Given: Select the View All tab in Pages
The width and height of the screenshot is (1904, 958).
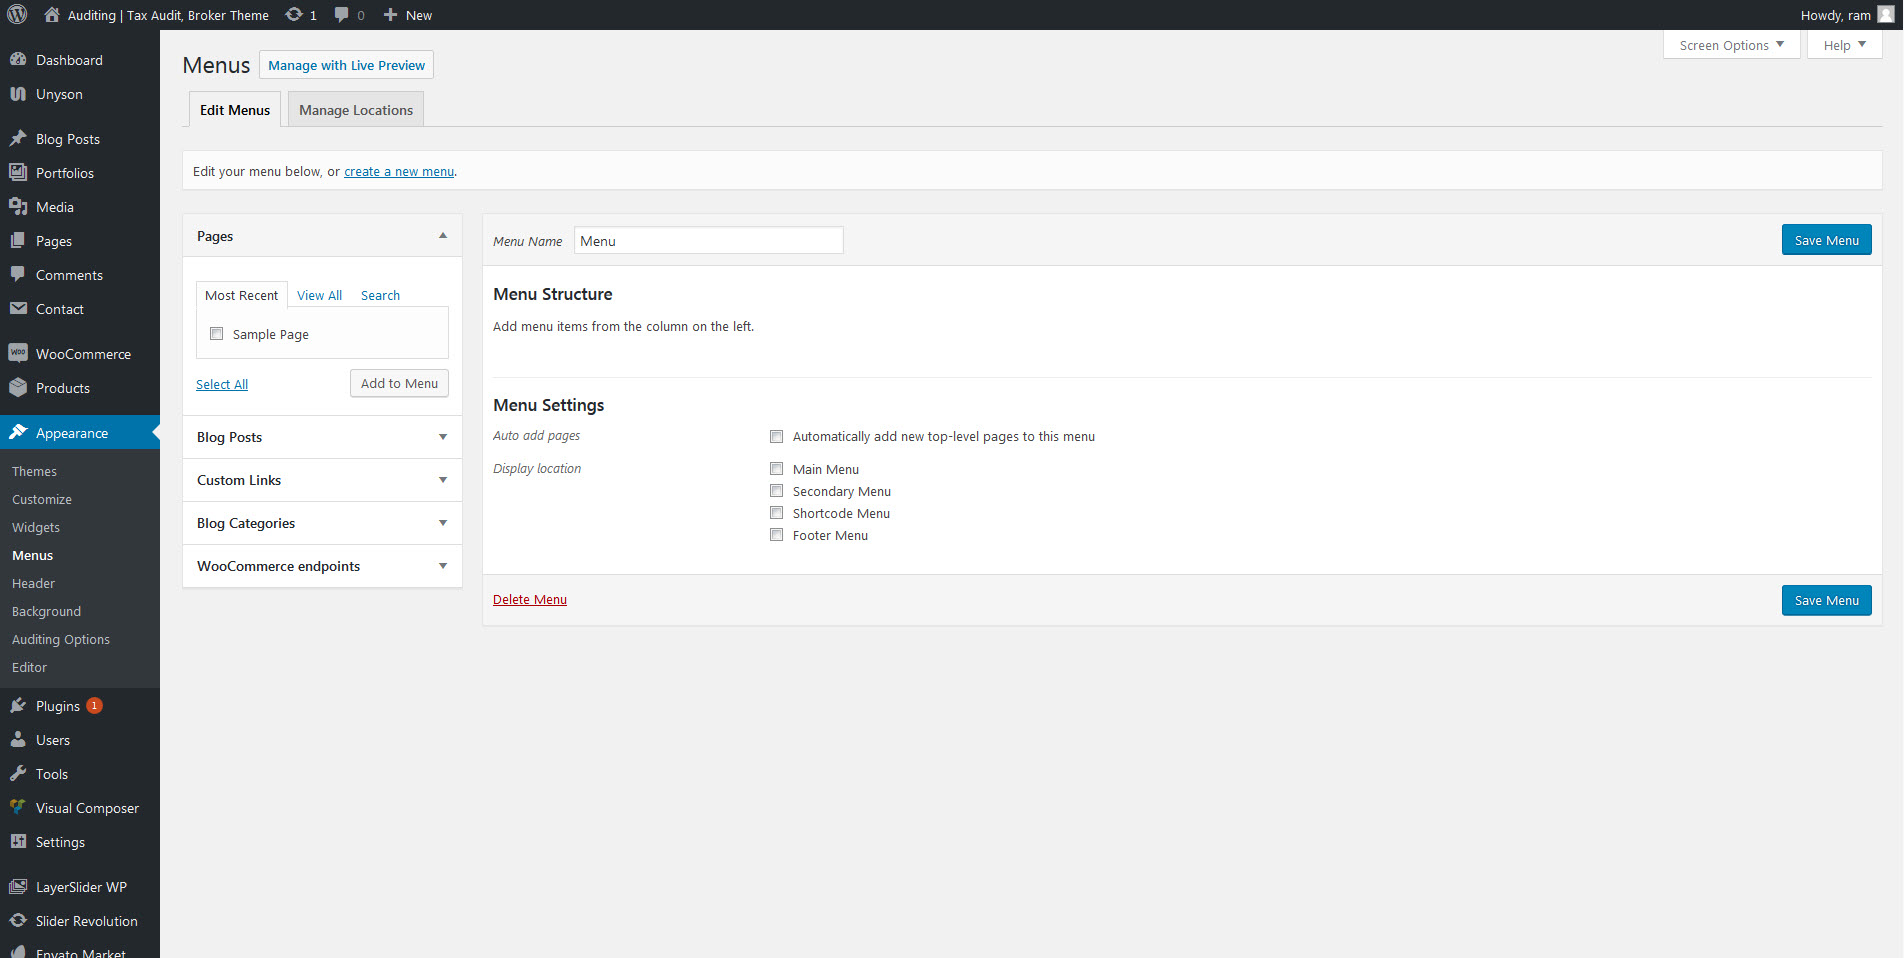Looking at the screenshot, I should pos(319,294).
